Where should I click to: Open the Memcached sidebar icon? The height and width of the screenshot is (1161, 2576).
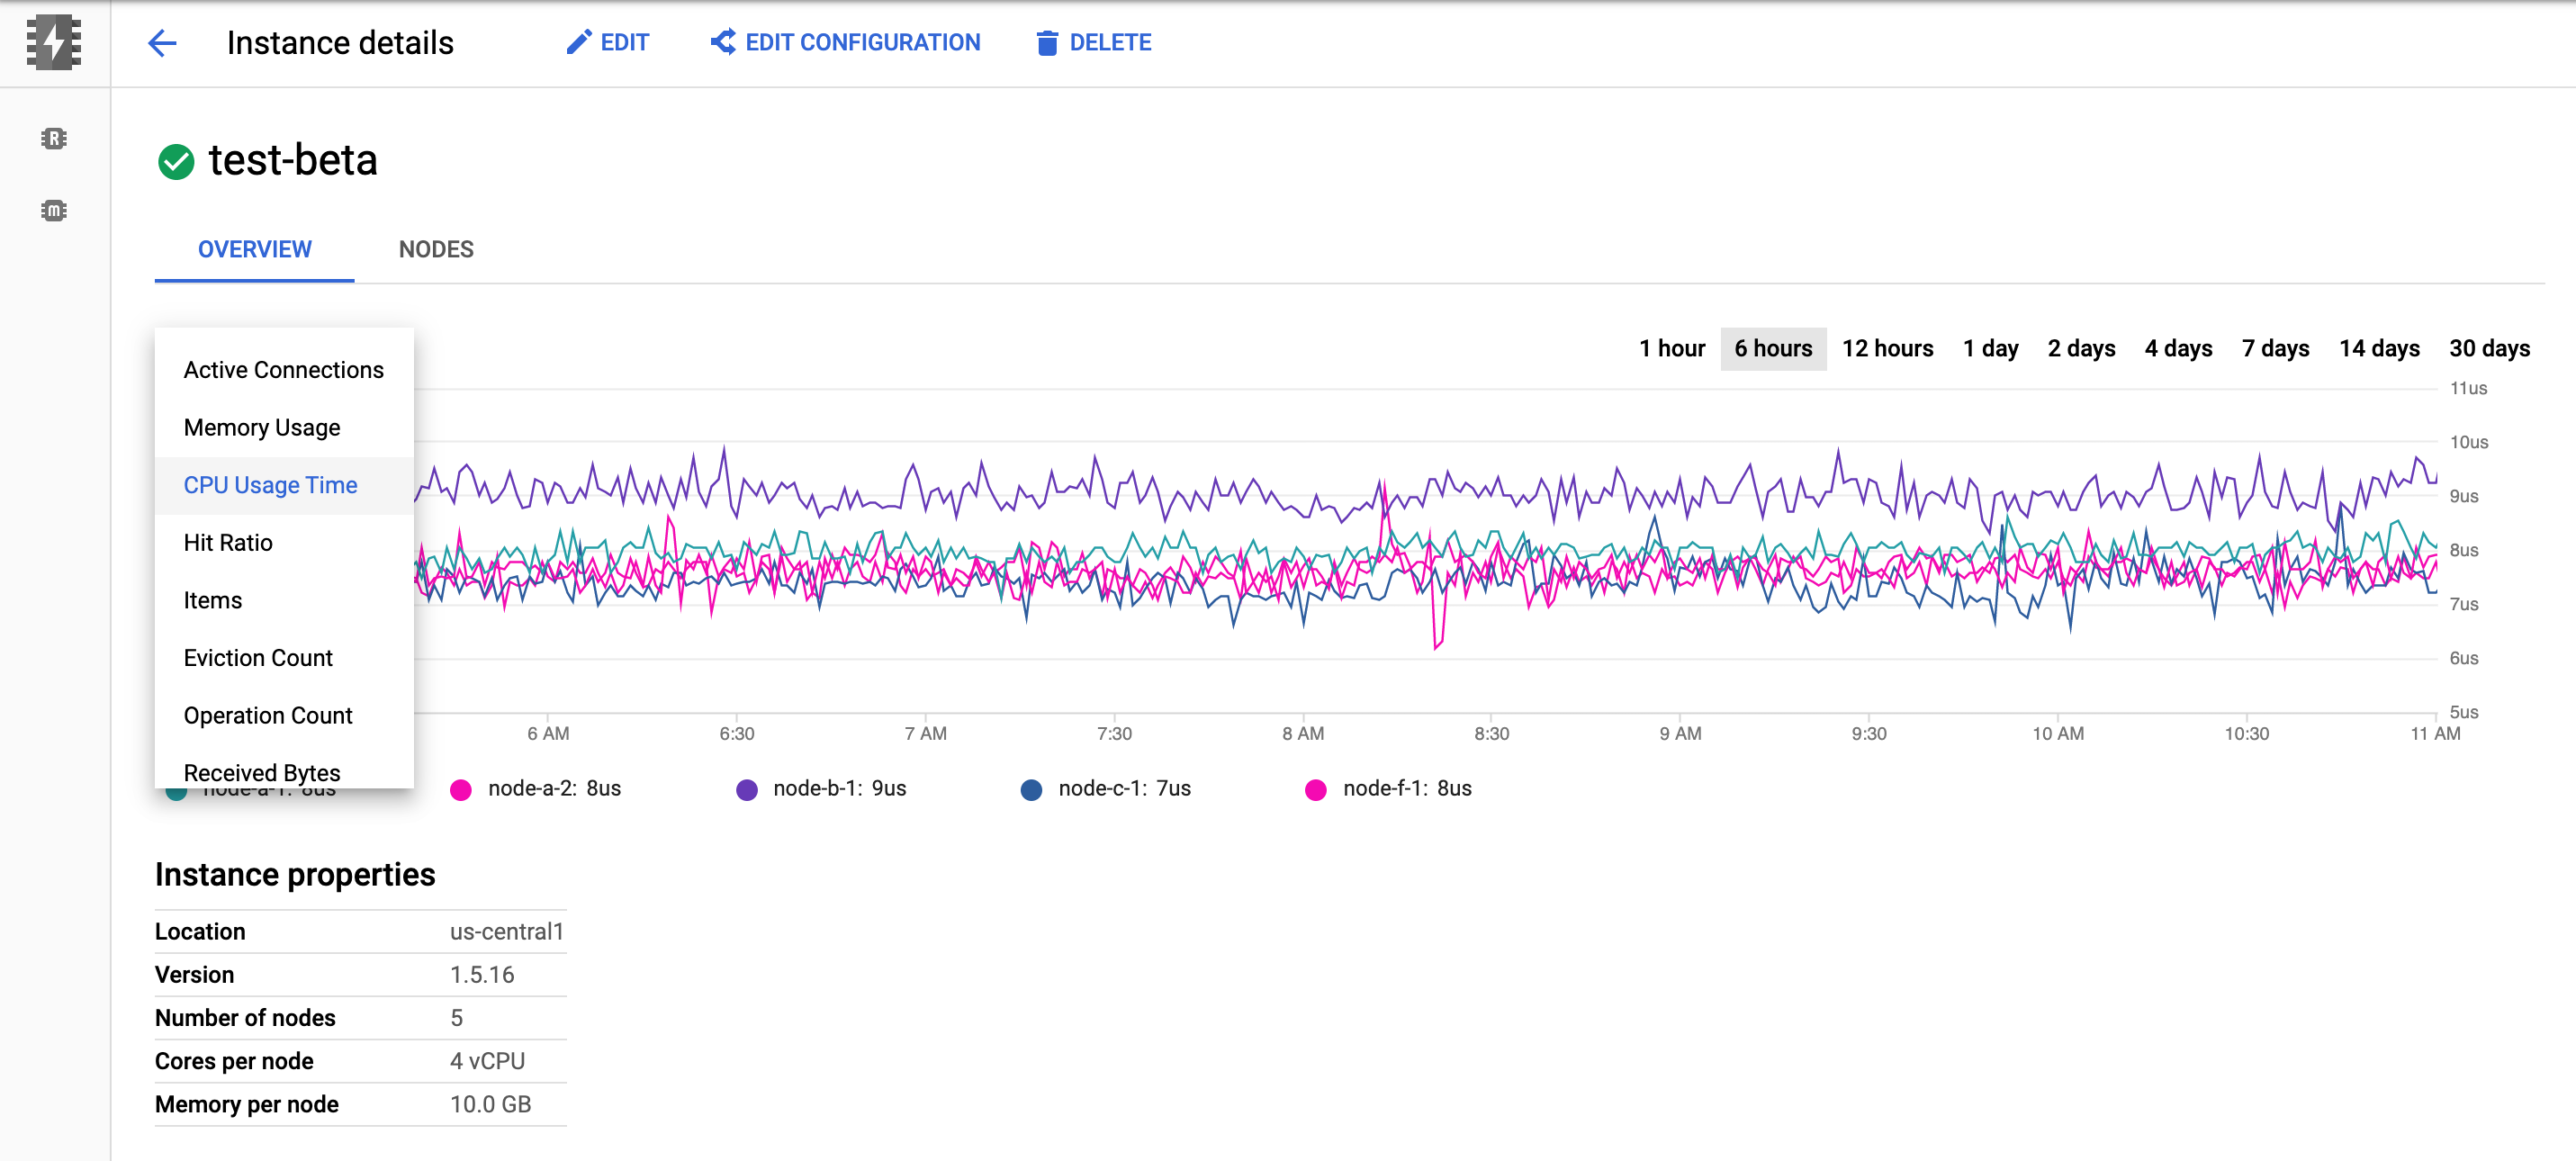54,211
